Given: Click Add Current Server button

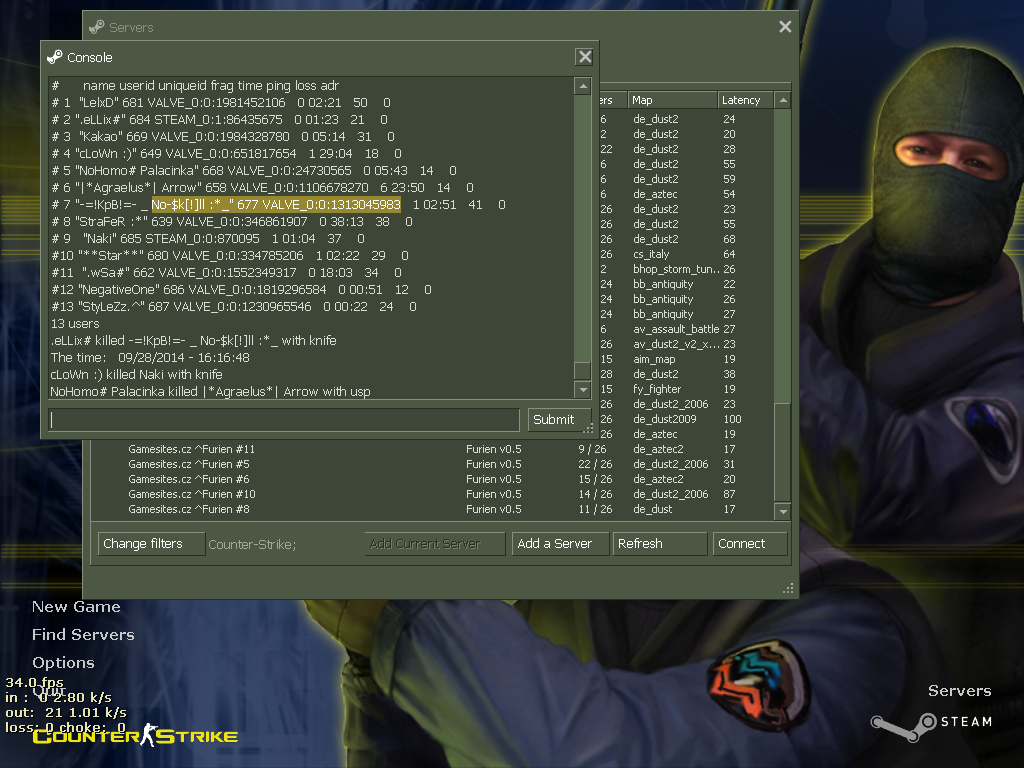Looking at the screenshot, I should (x=434, y=544).
